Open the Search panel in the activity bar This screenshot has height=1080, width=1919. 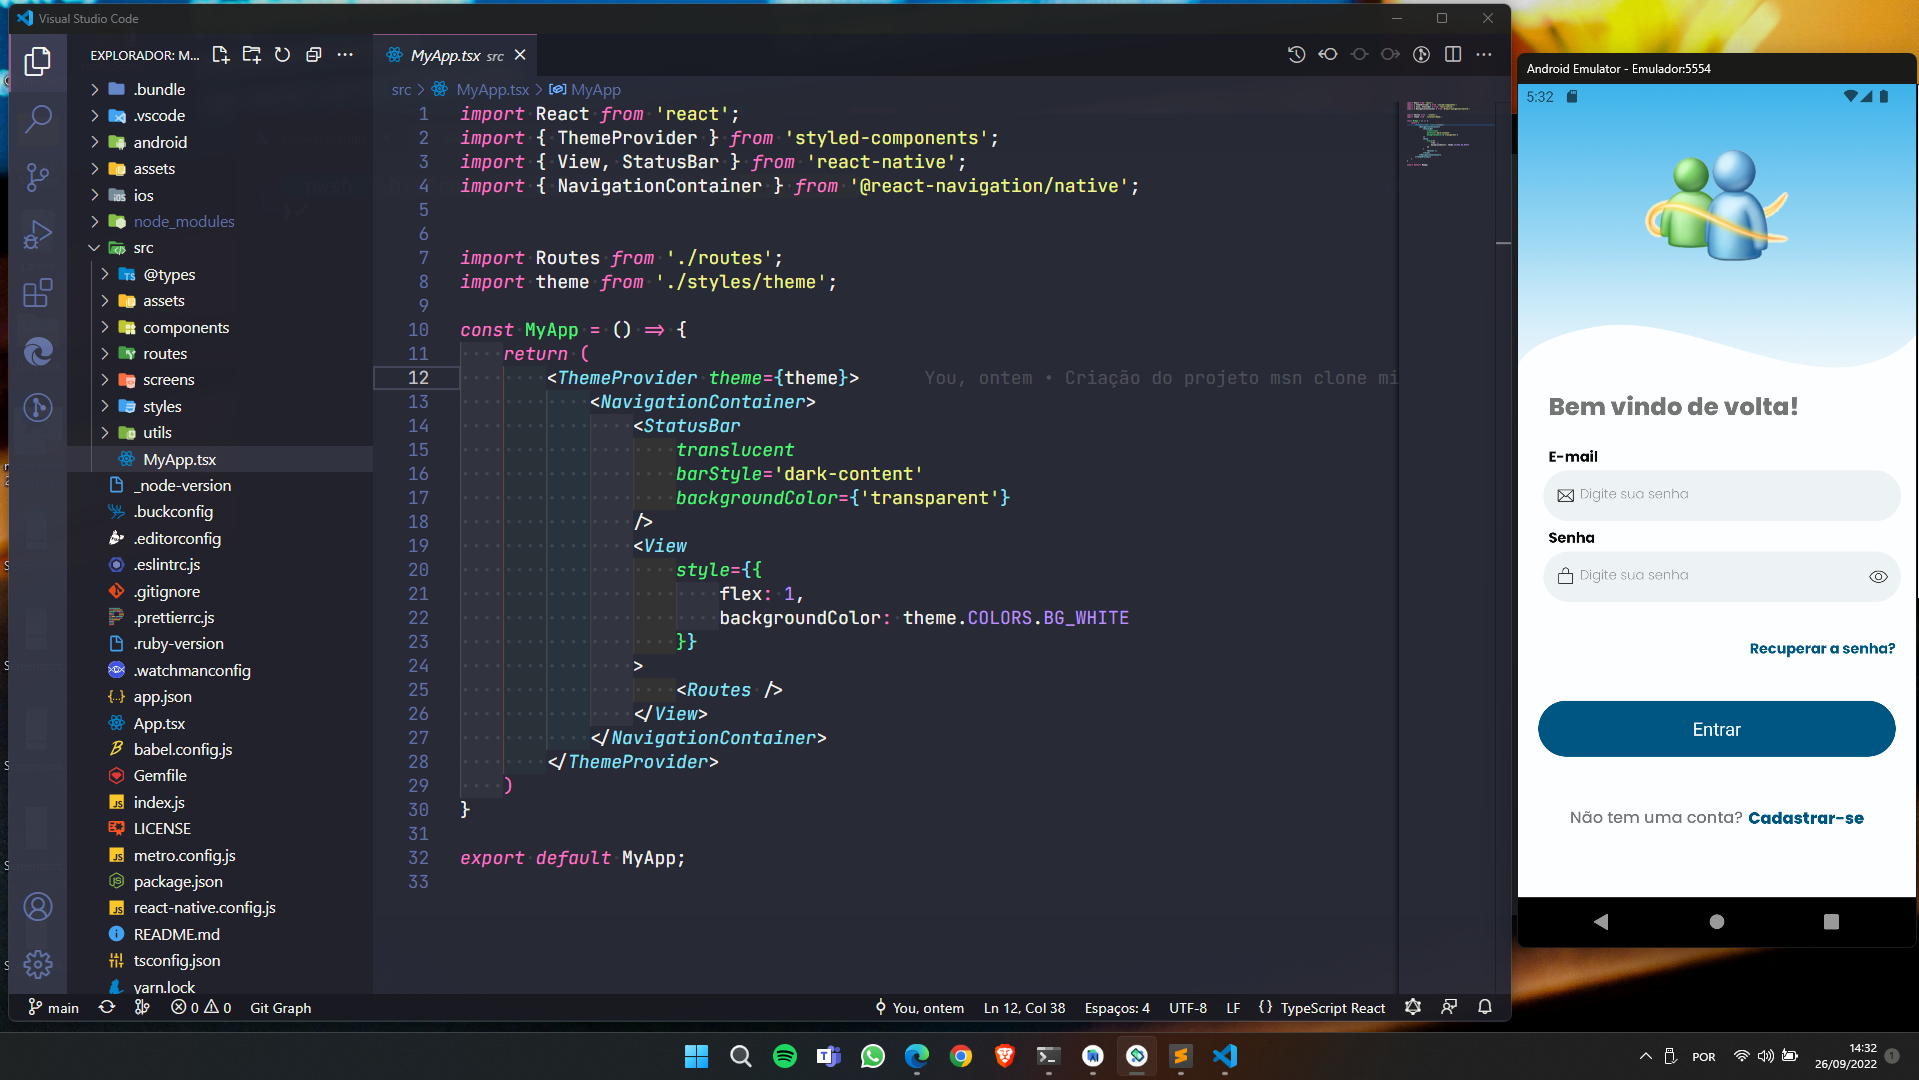(x=38, y=119)
